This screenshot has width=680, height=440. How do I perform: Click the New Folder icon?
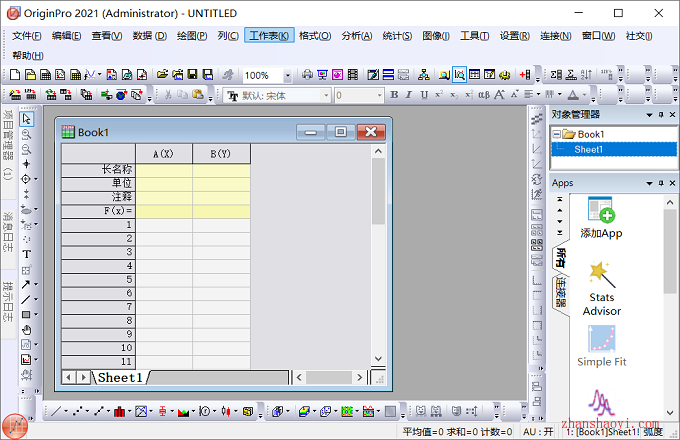[30, 75]
